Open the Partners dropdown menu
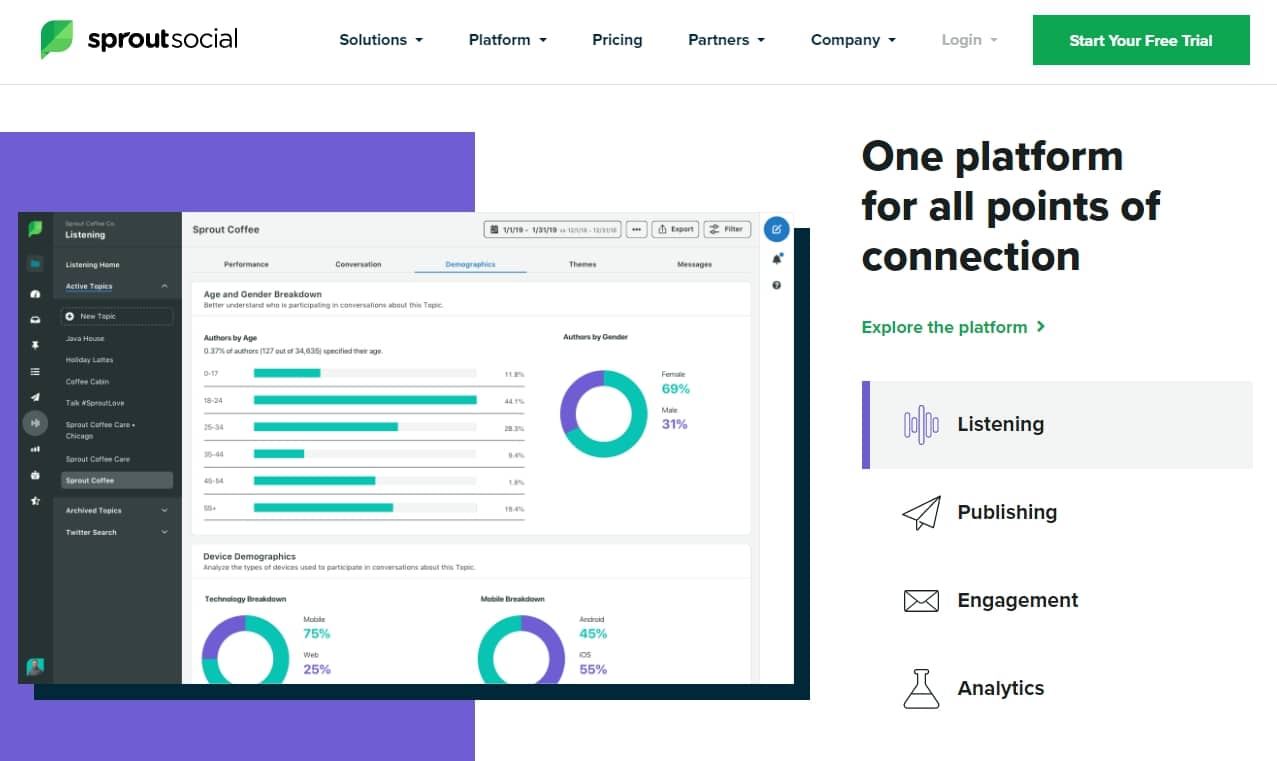 tap(727, 40)
